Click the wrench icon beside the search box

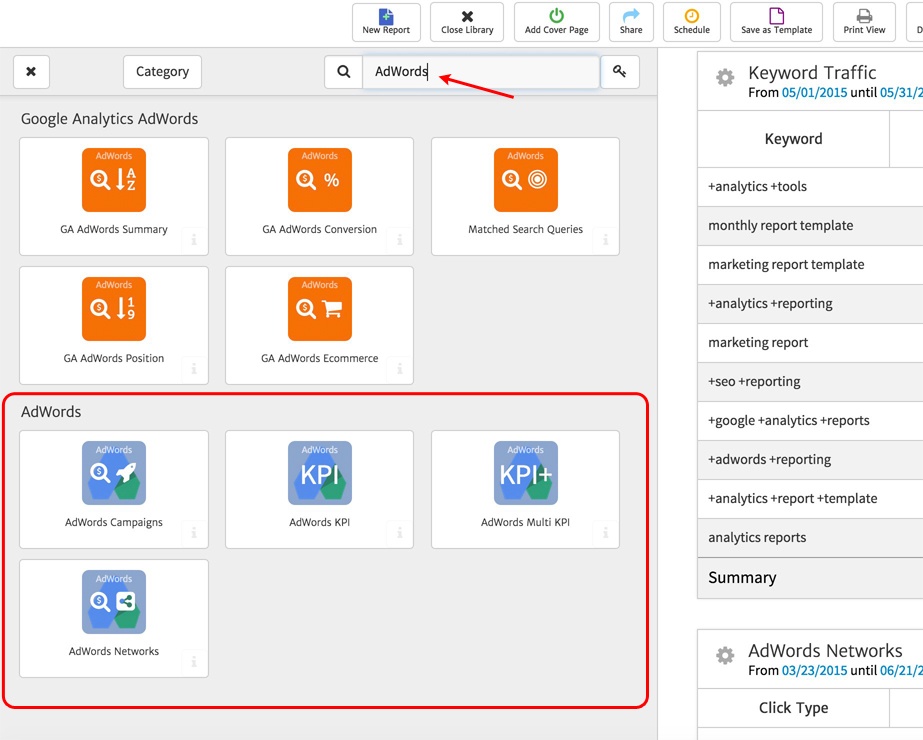[x=619, y=72]
